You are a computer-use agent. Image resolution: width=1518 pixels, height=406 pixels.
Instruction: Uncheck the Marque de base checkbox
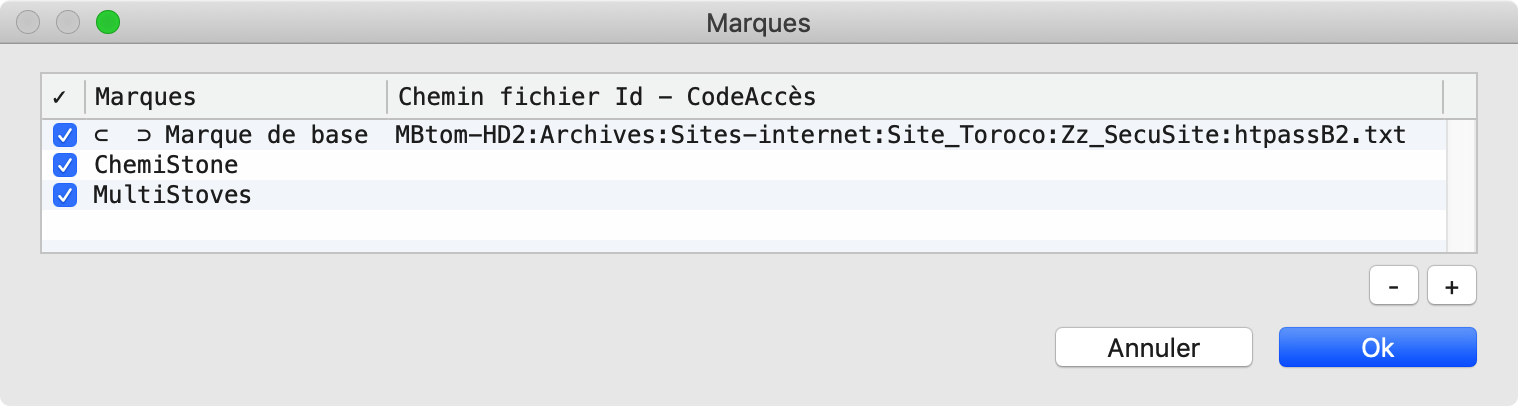click(65, 135)
